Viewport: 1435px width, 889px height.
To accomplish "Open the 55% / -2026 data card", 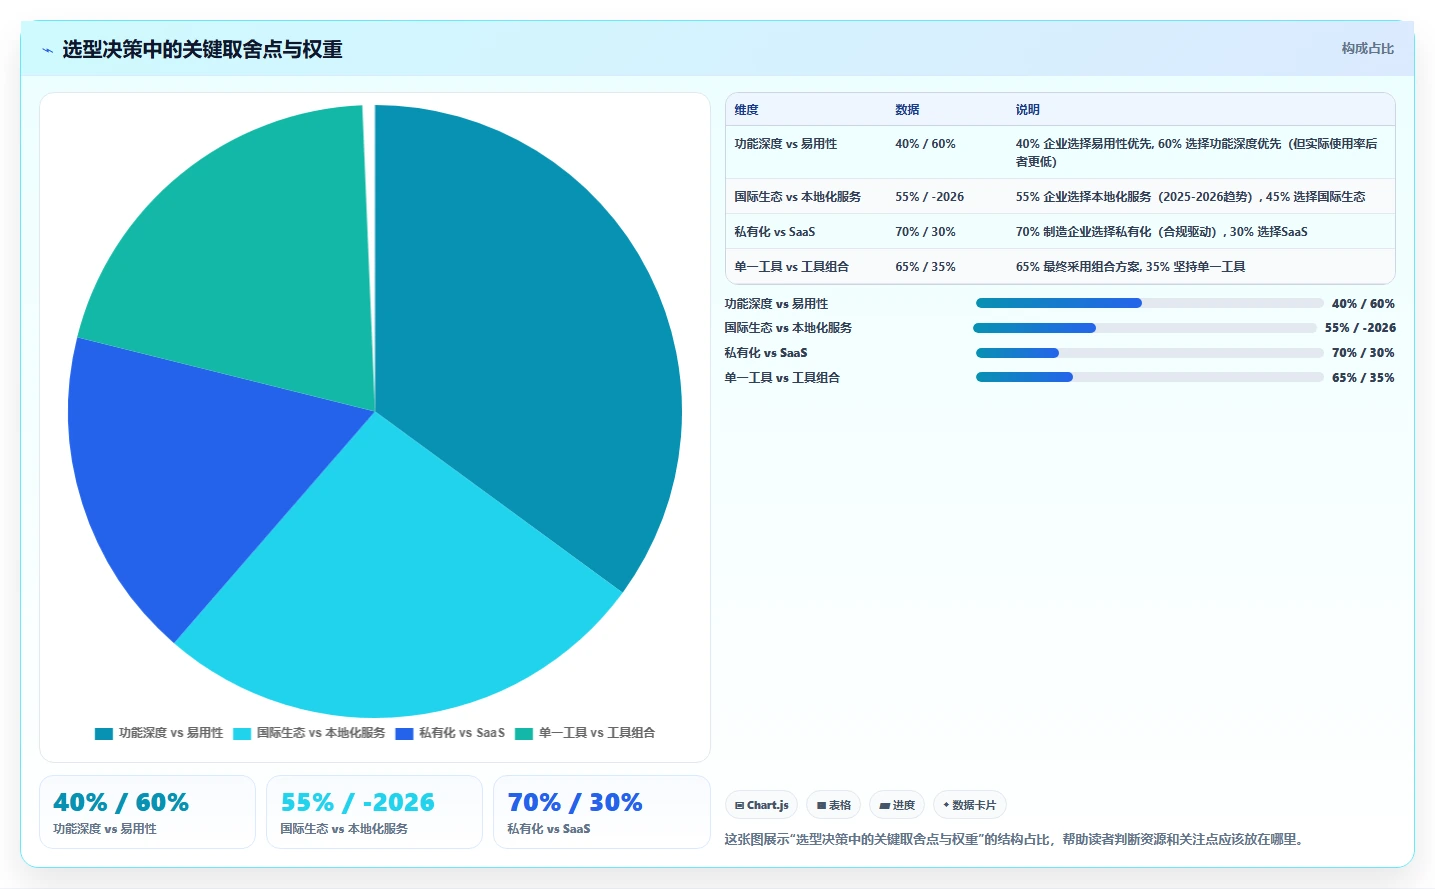I will click(x=374, y=812).
